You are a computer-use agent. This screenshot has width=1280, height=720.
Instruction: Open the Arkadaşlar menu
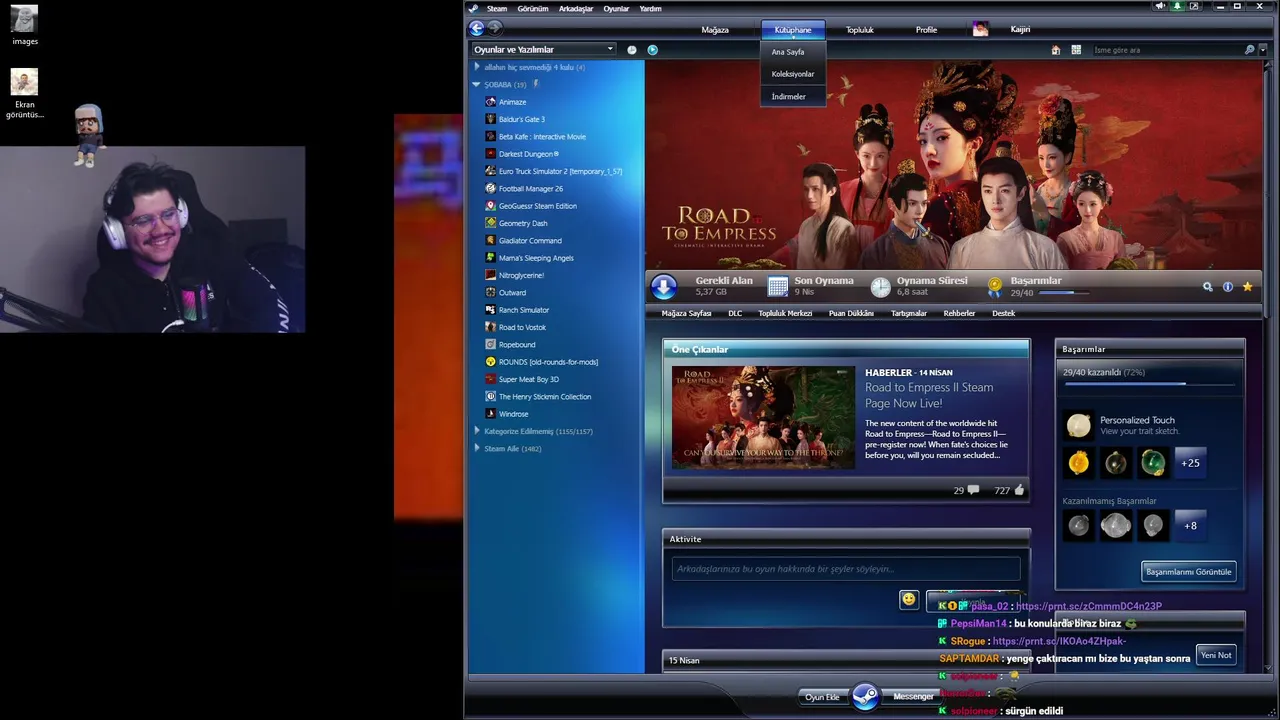click(x=576, y=8)
